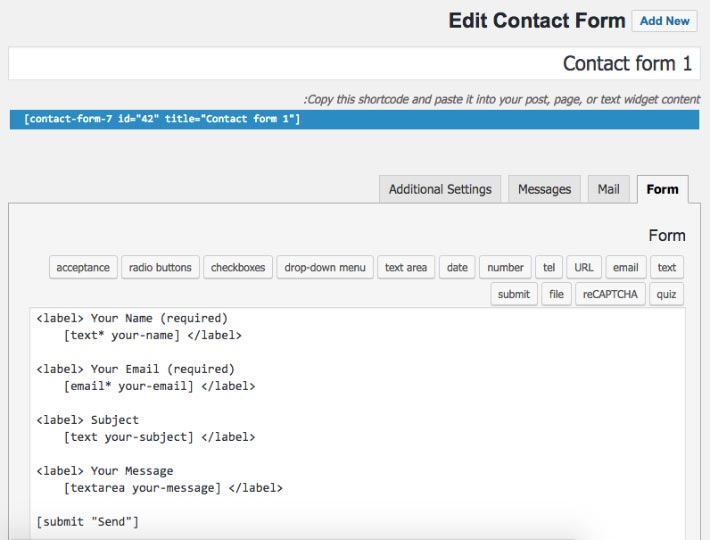The image size is (710, 540).
Task: Click the Add New button
Action: [664, 21]
